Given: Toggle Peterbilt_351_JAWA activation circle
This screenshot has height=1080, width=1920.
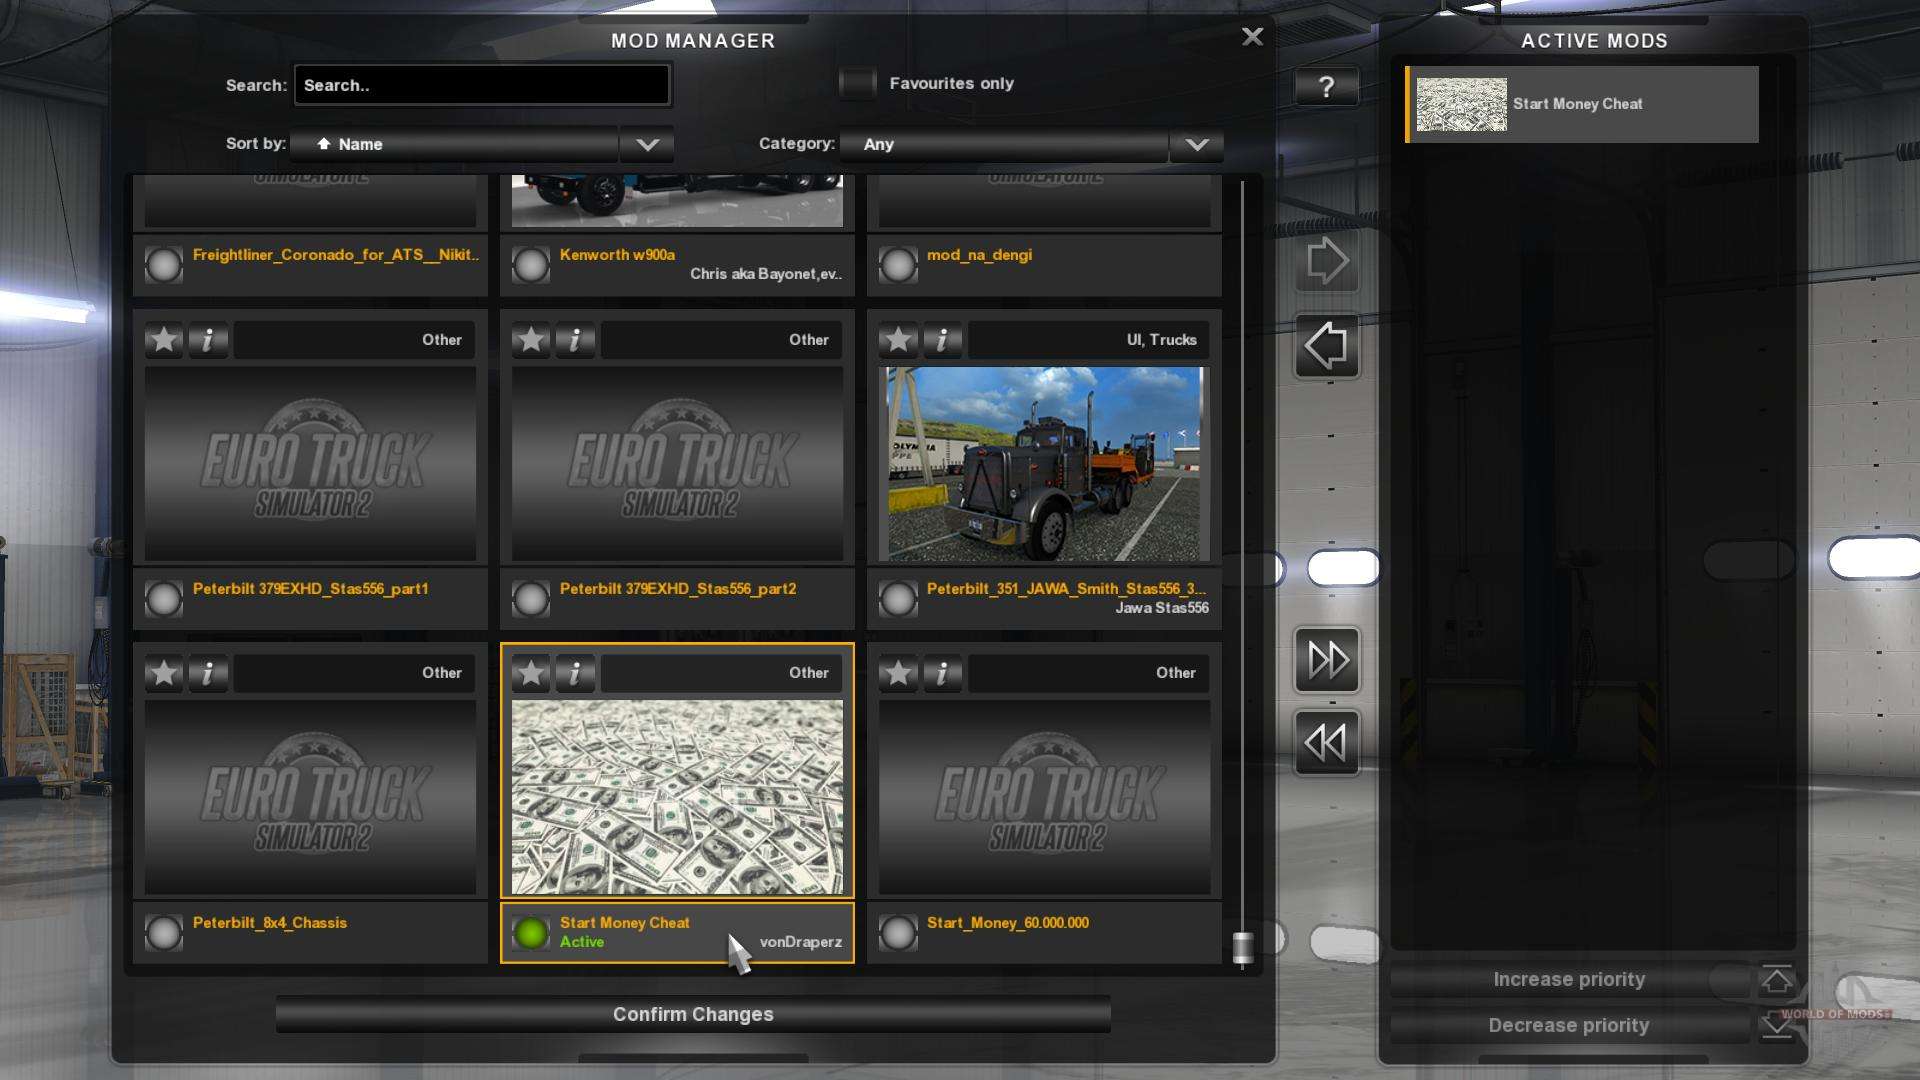Looking at the screenshot, I should pos(898,599).
